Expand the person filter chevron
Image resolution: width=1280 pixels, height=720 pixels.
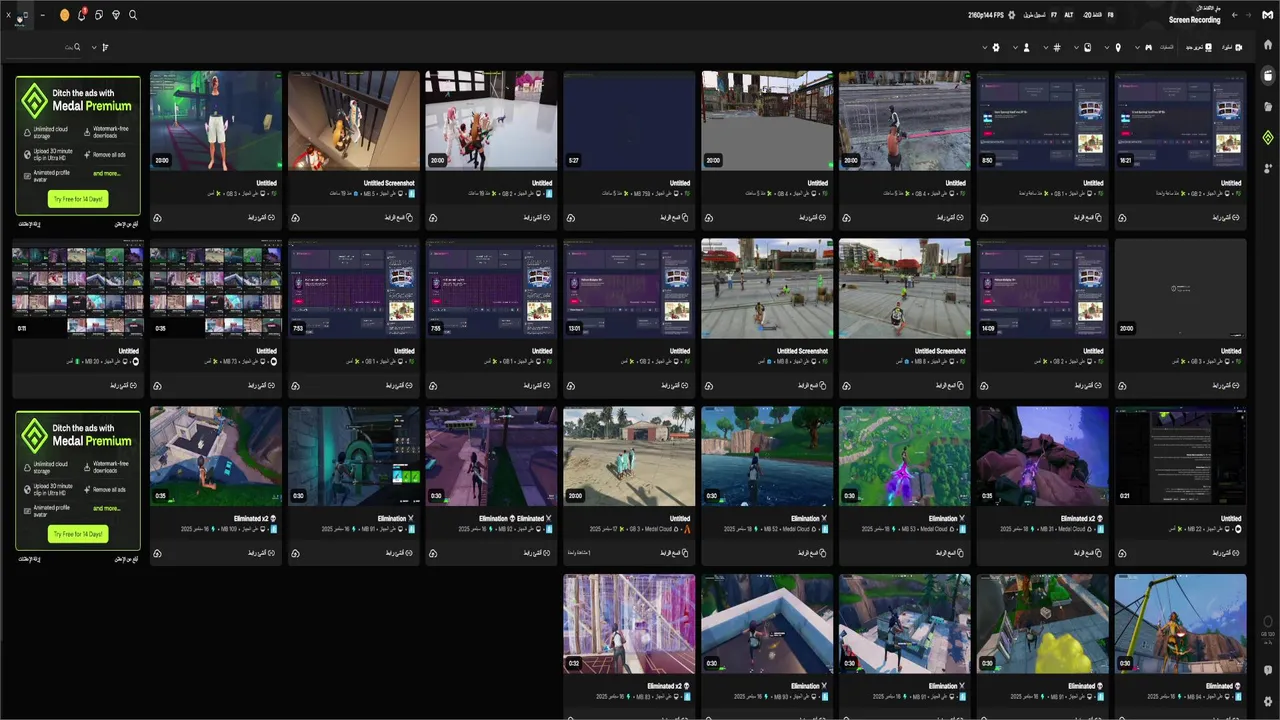[x=1015, y=47]
